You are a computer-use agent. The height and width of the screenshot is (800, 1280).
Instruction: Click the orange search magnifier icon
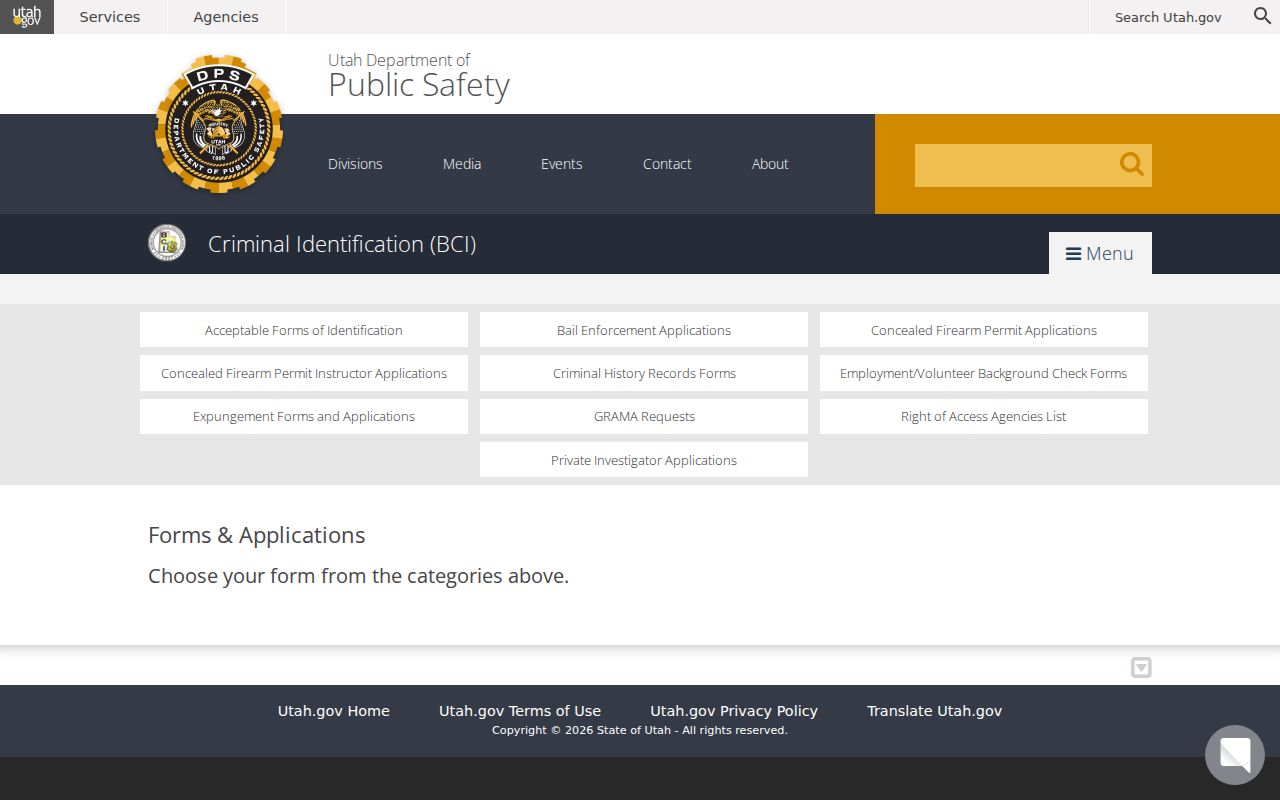pyautogui.click(x=1131, y=164)
